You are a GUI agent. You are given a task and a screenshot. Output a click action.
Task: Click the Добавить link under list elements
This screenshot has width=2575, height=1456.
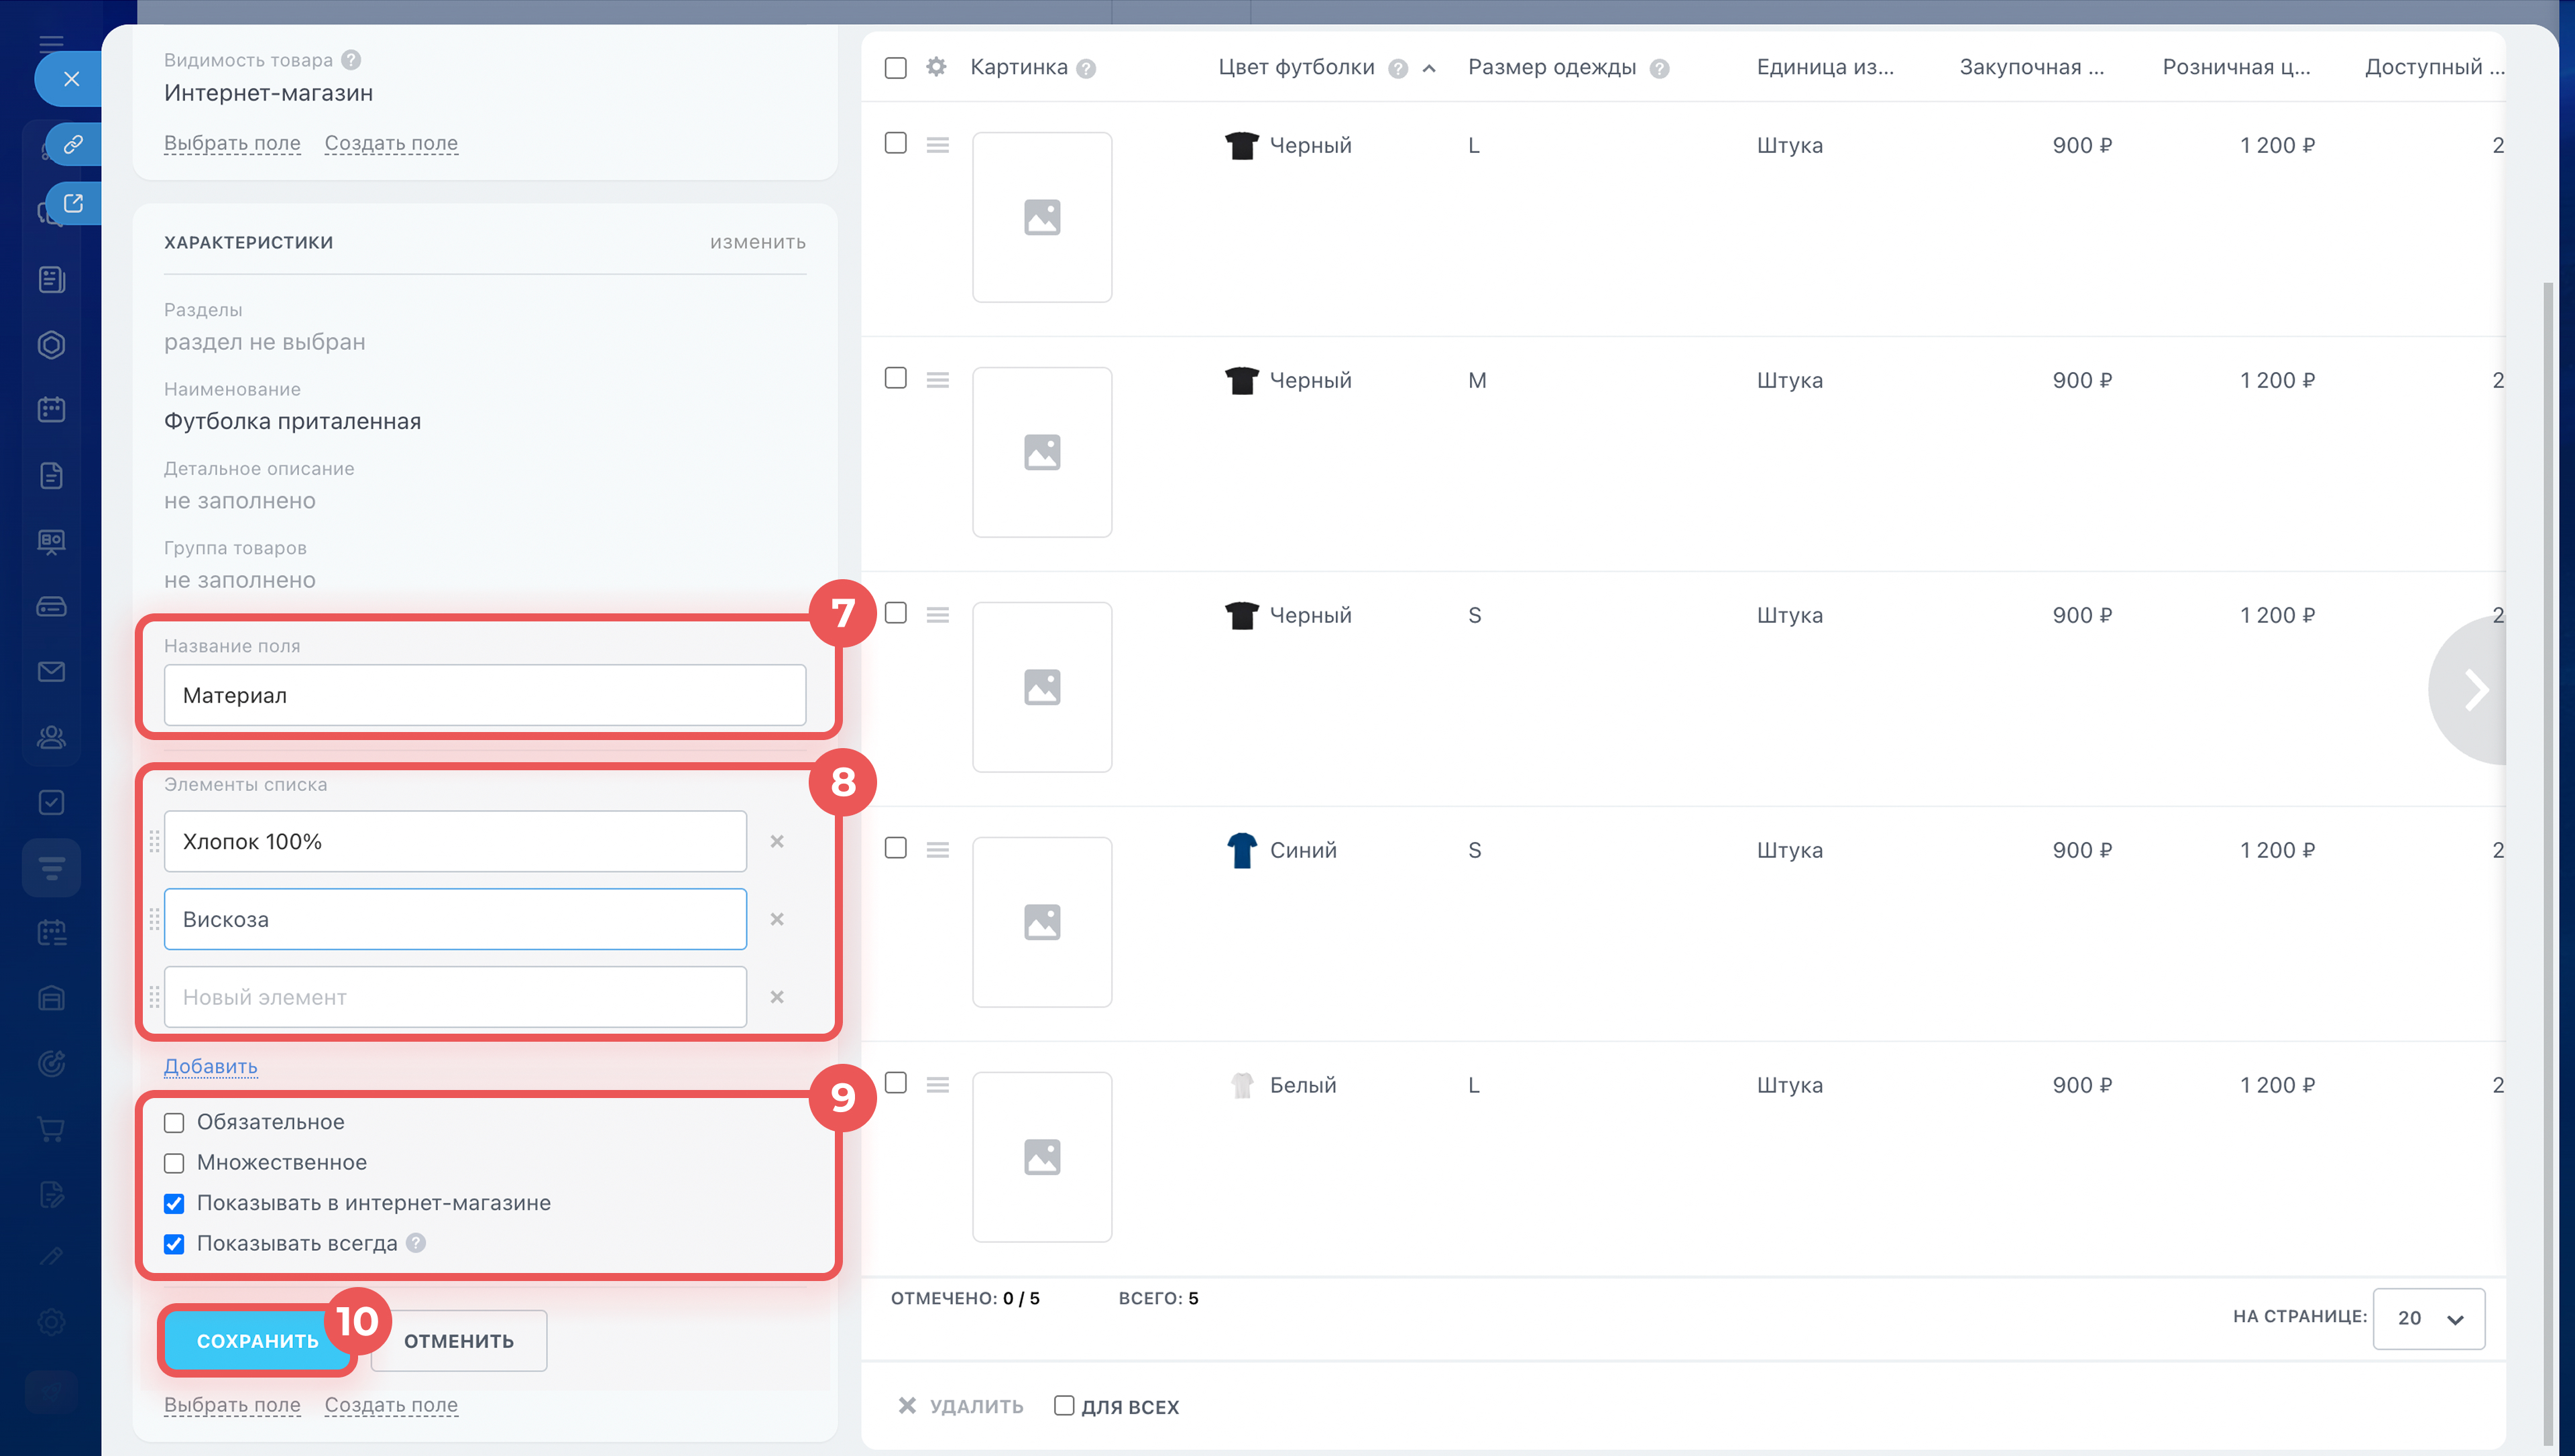[x=210, y=1066]
